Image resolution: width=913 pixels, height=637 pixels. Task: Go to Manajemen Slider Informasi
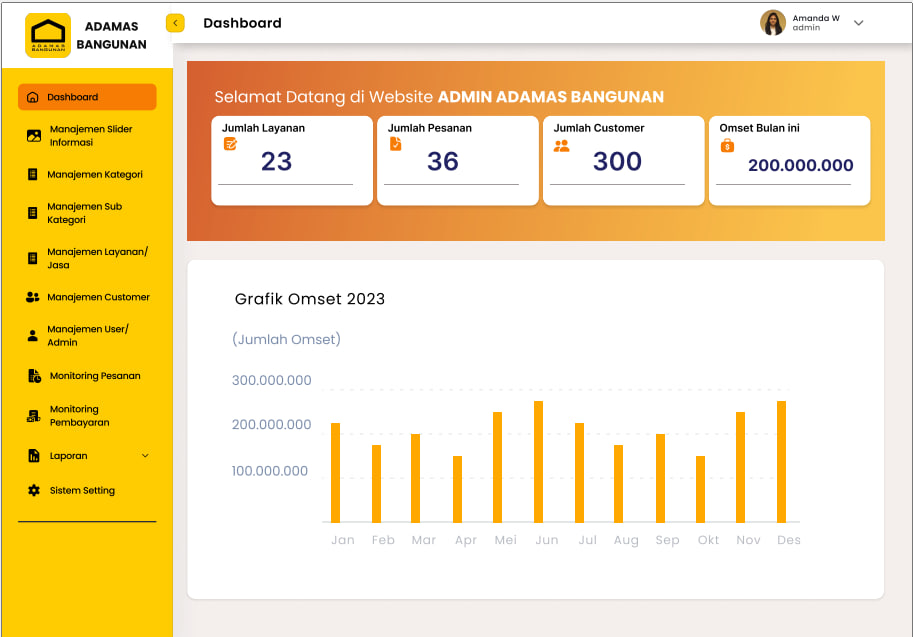(x=91, y=136)
